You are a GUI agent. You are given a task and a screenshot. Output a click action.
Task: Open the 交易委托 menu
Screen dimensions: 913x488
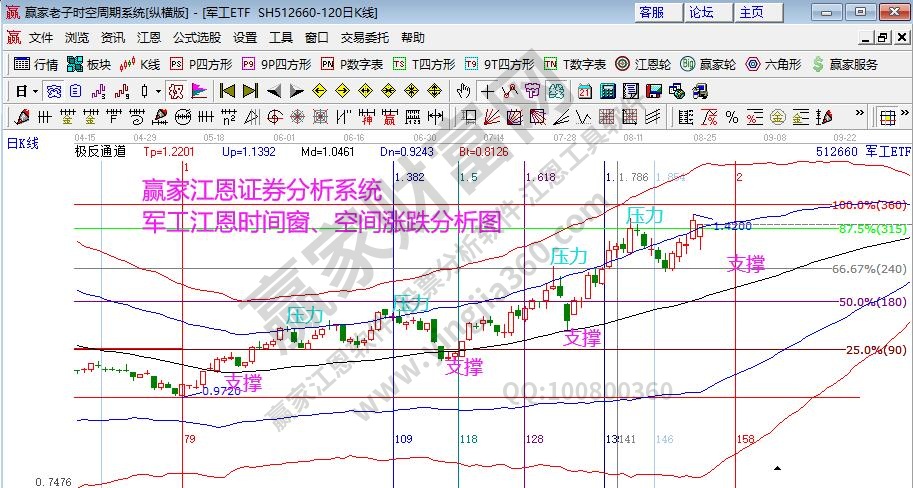(x=365, y=38)
